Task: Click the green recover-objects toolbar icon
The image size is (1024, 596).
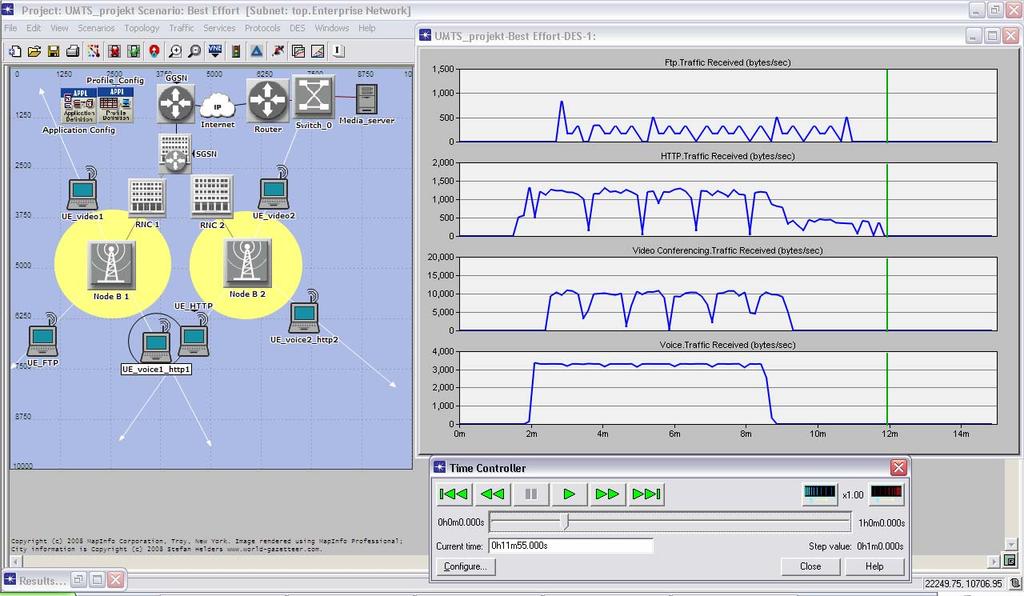Action: point(134,51)
